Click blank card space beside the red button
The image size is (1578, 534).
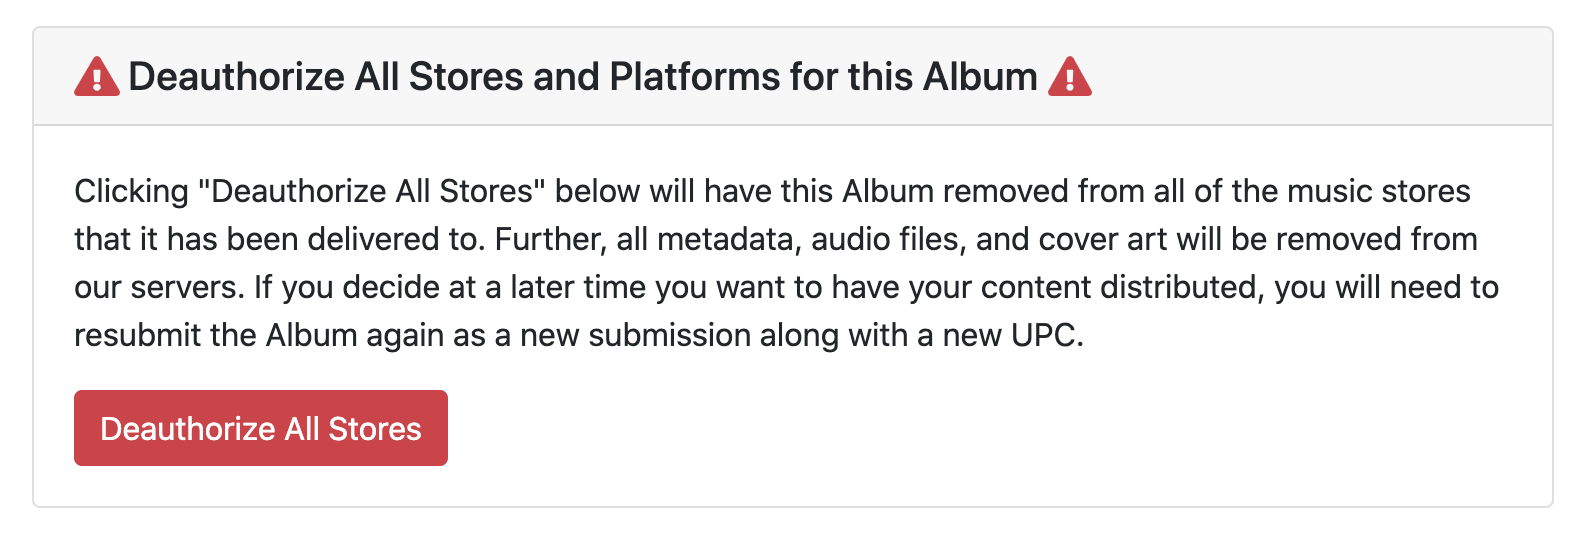[1000, 428]
